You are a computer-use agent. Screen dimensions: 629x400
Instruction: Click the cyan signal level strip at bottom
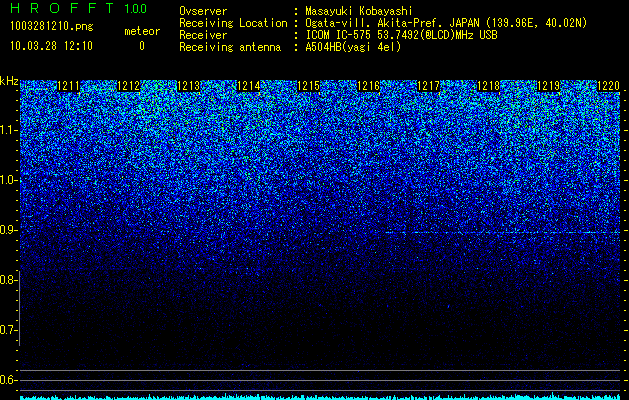pyautogui.click(x=320, y=397)
